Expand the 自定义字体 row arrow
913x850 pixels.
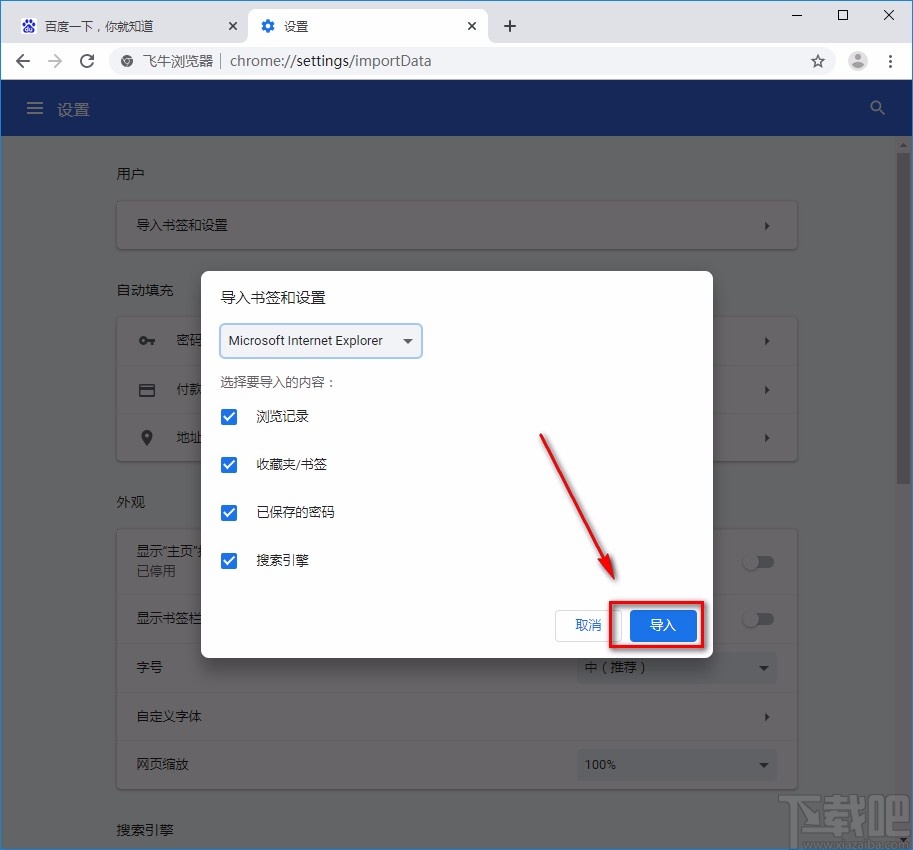click(767, 717)
